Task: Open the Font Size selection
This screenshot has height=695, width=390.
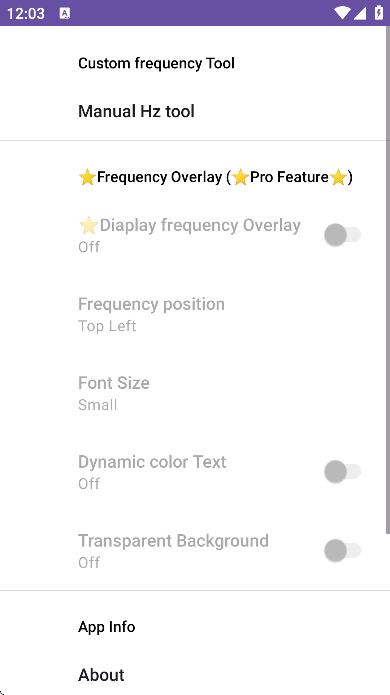Action: (195, 393)
